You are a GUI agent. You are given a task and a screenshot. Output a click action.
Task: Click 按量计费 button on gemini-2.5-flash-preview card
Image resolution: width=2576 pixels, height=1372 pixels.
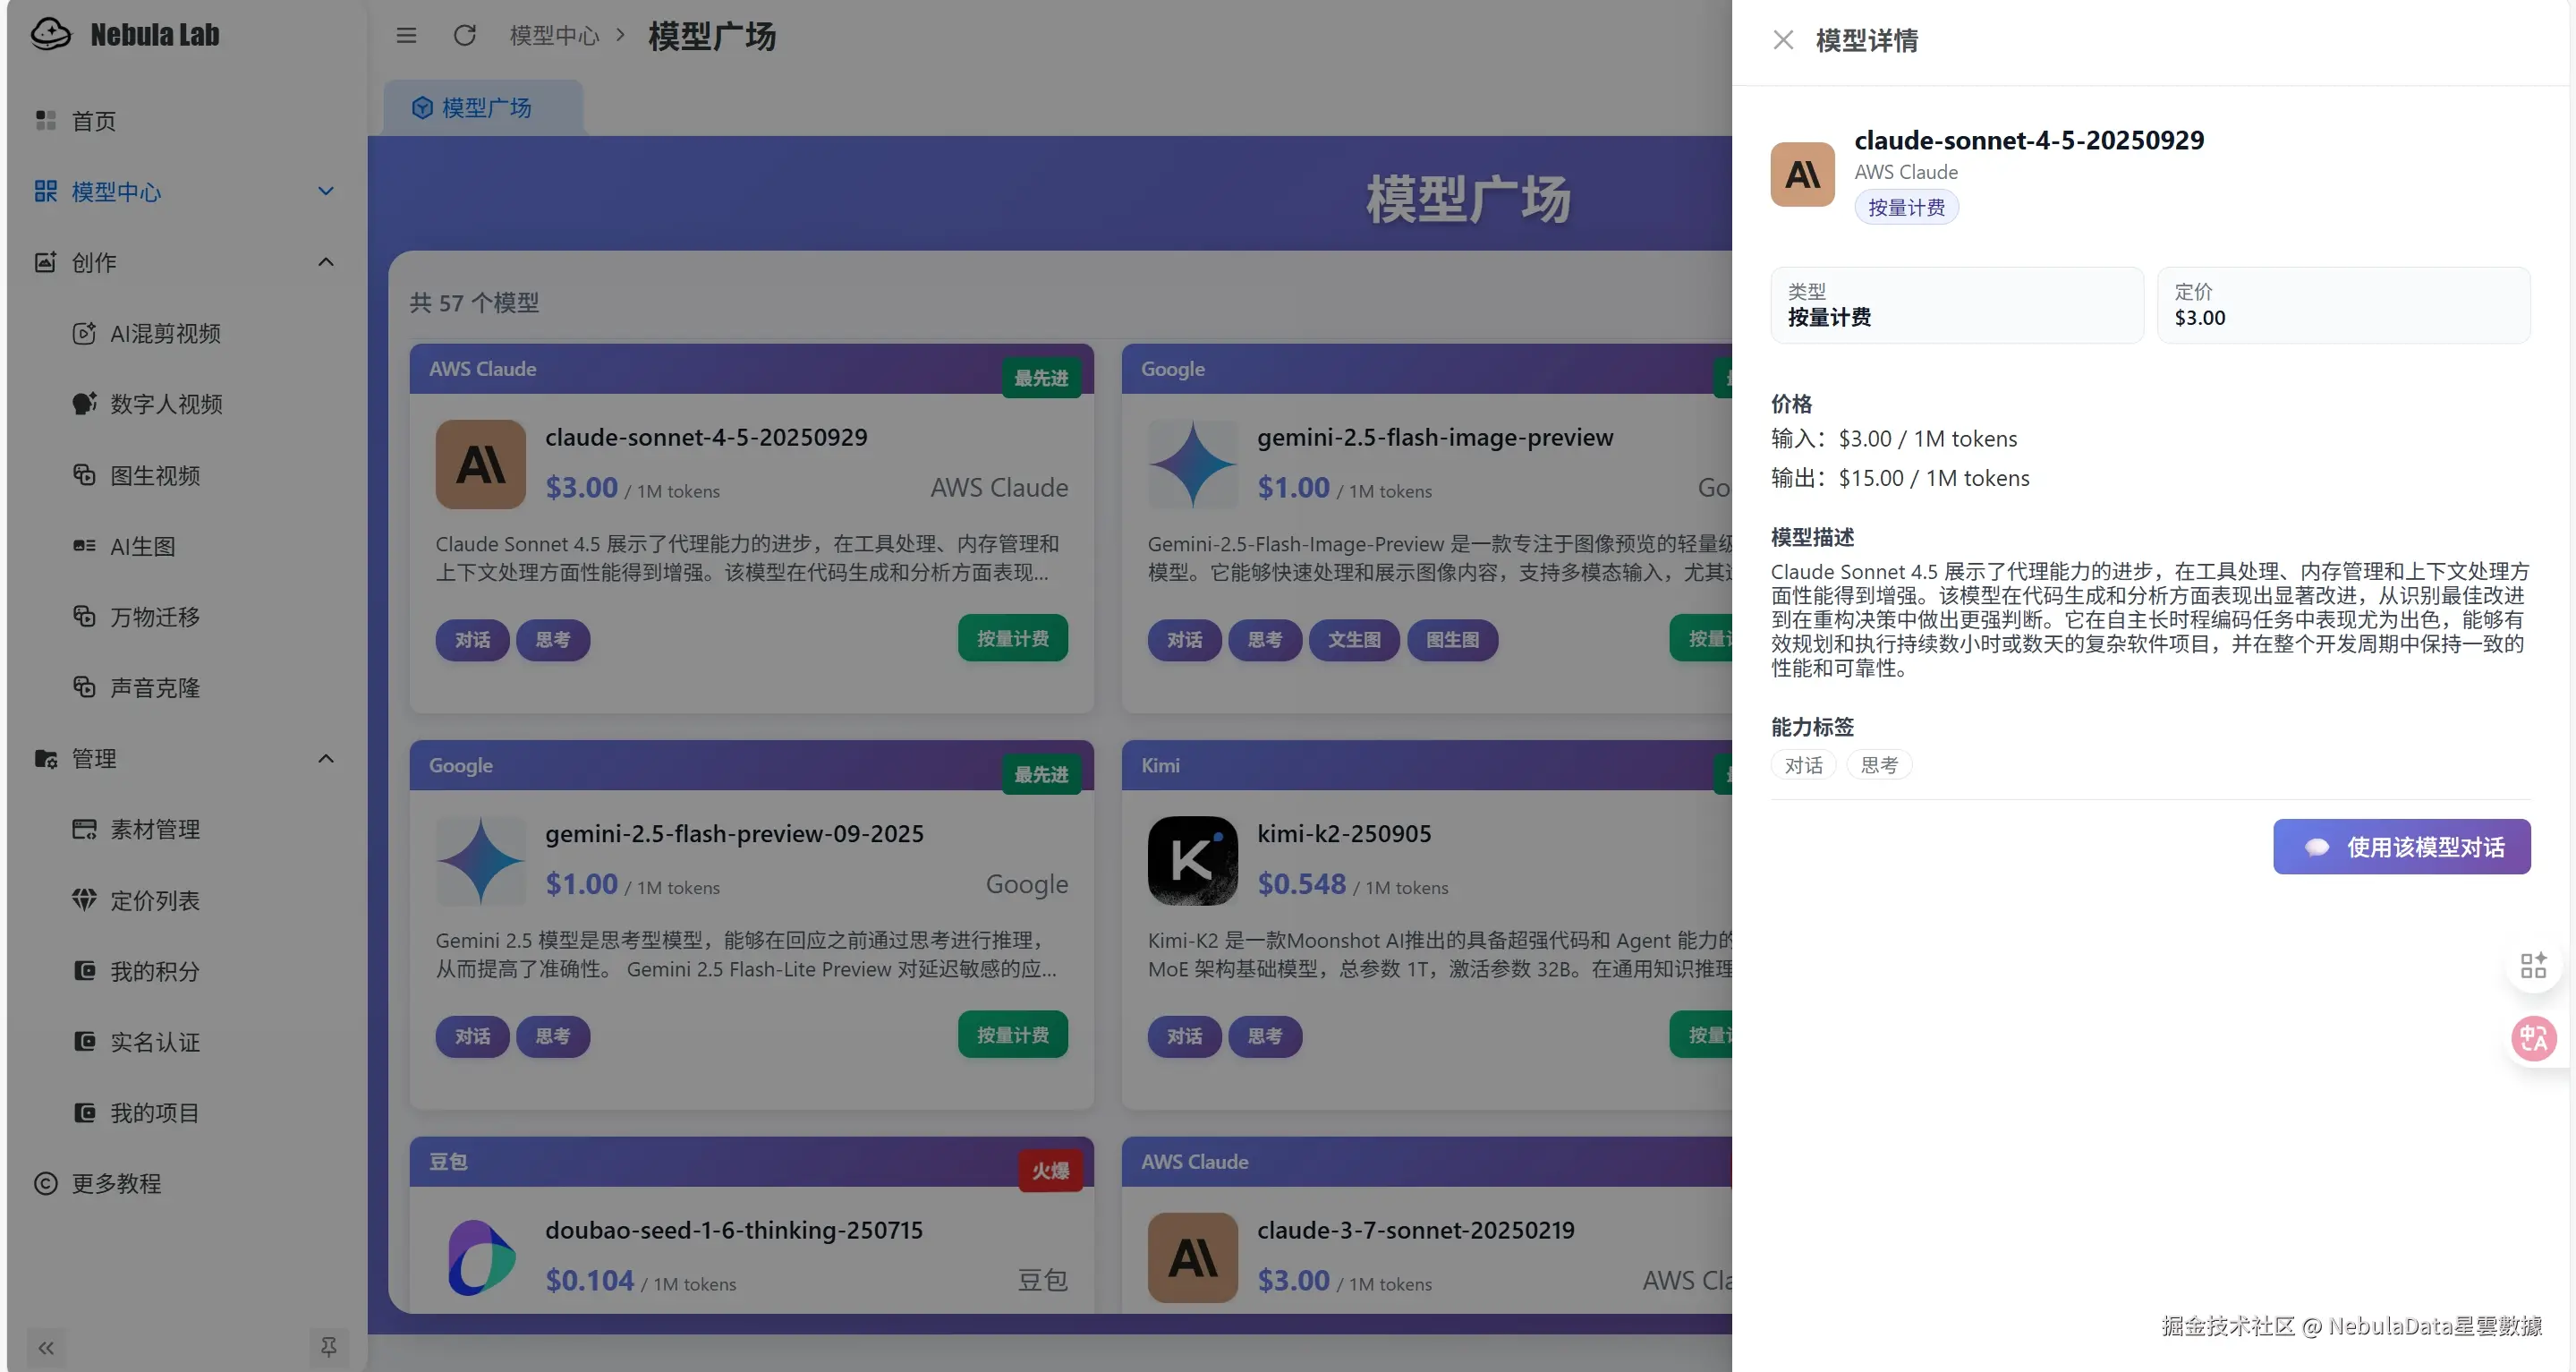(x=1012, y=1034)
